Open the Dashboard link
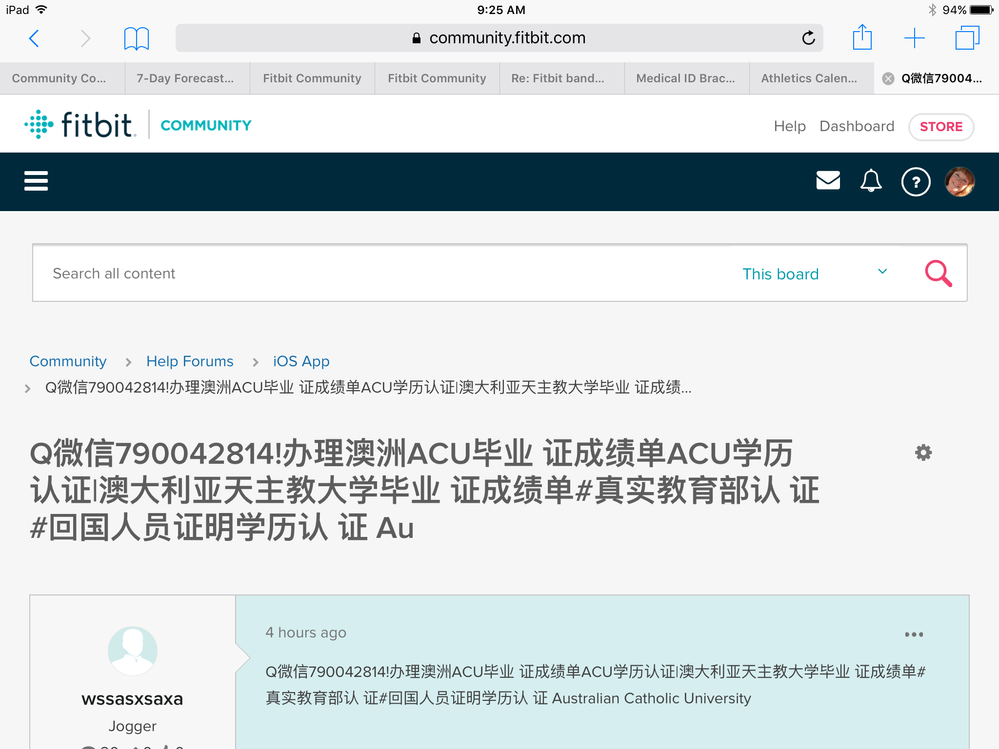This screenshot has width=999, height=749. 856,126
